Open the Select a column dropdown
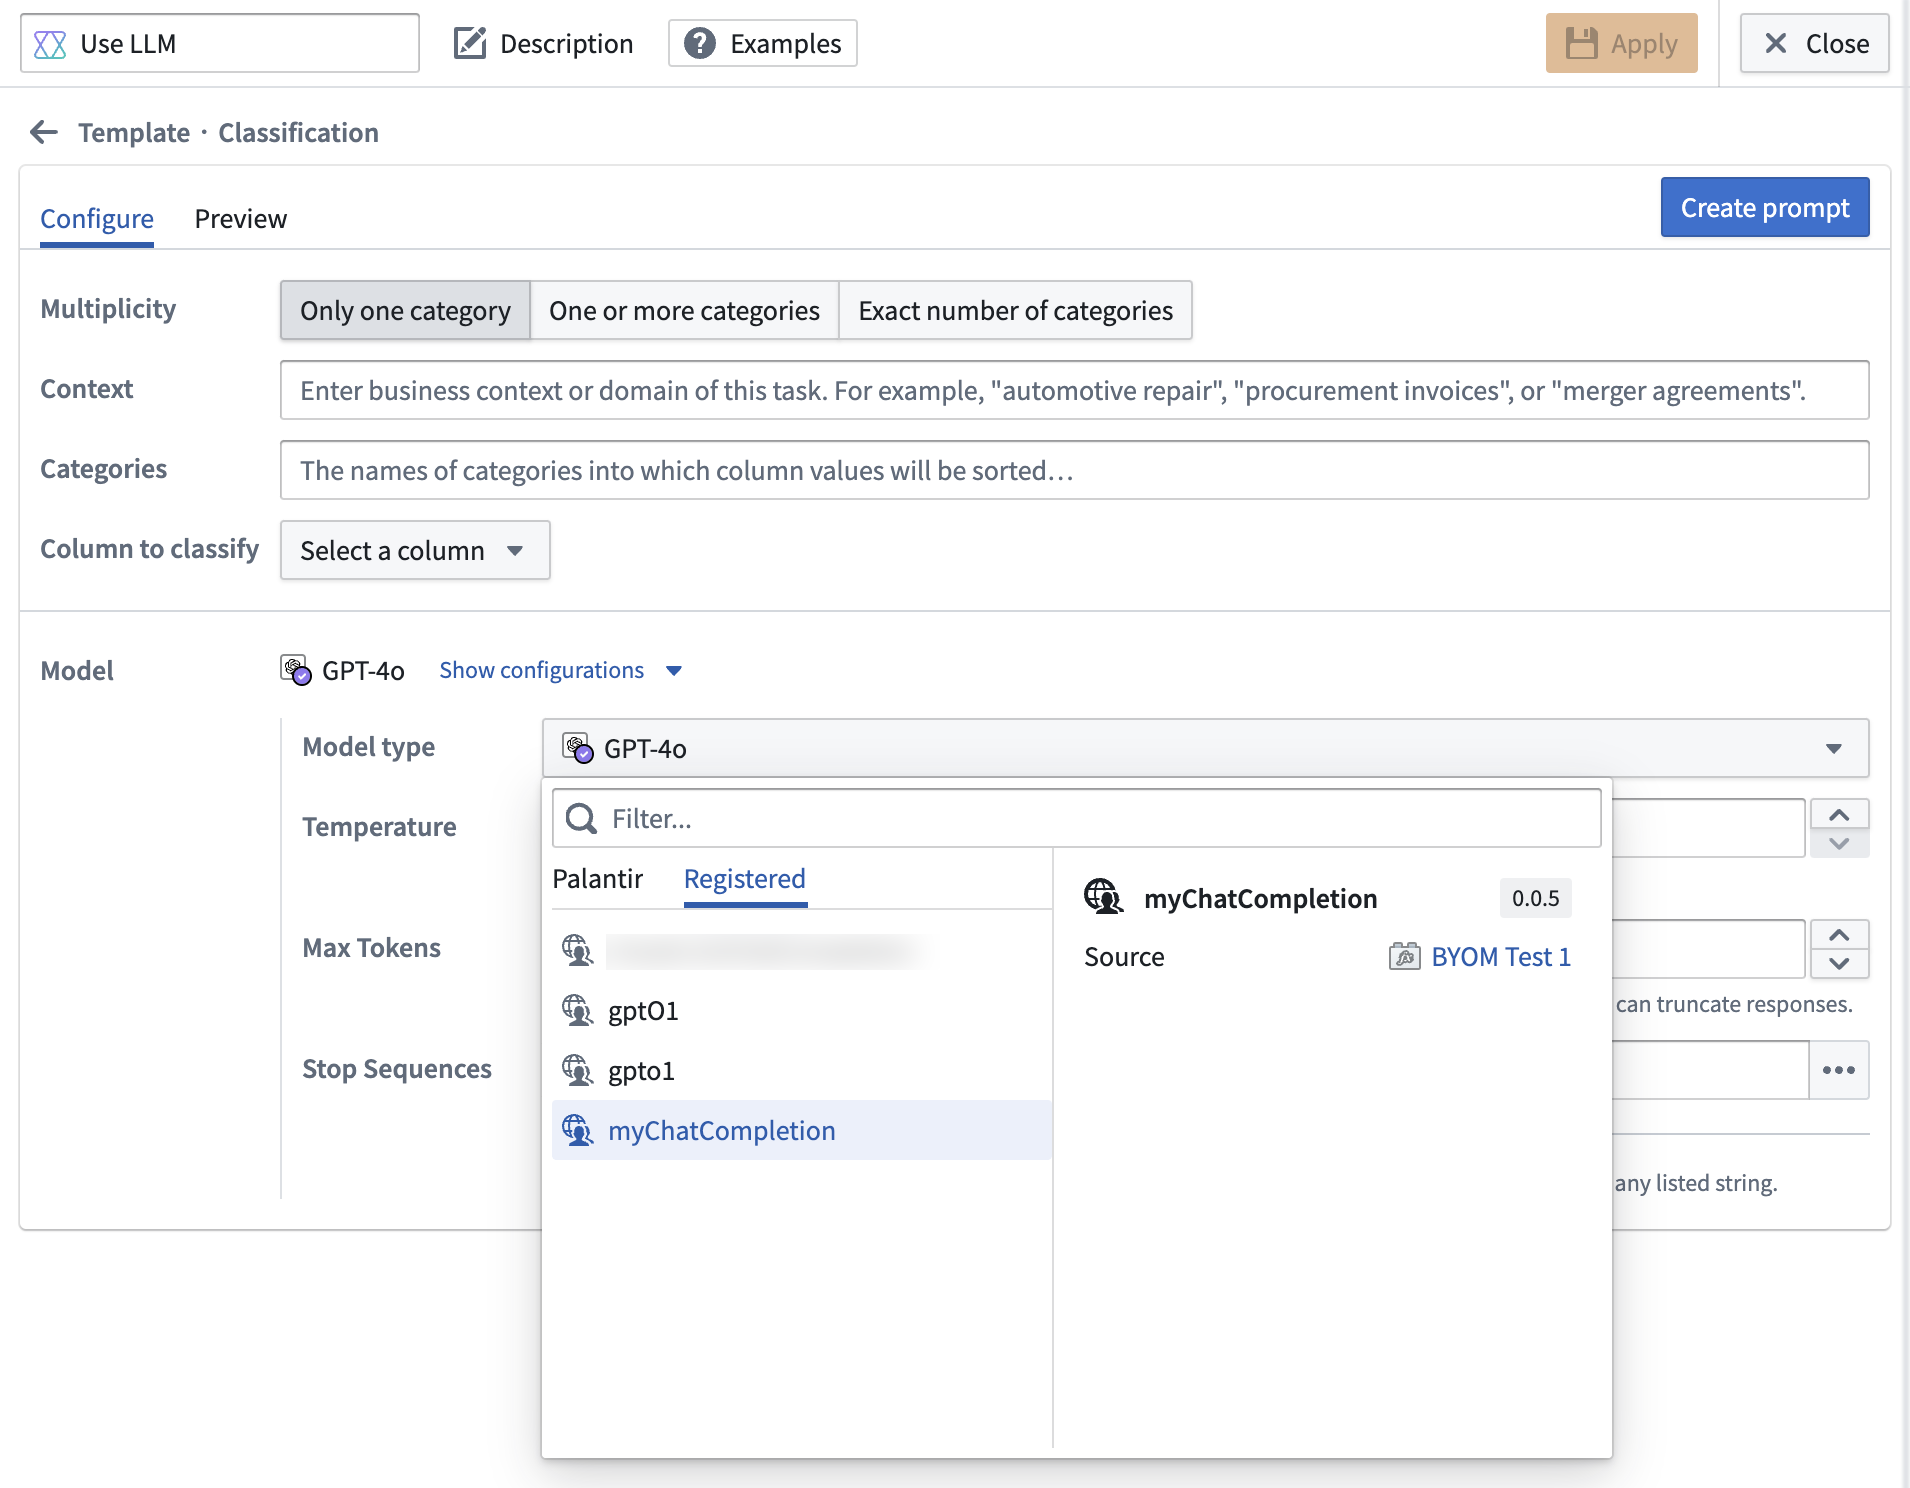 pos(414,550)
